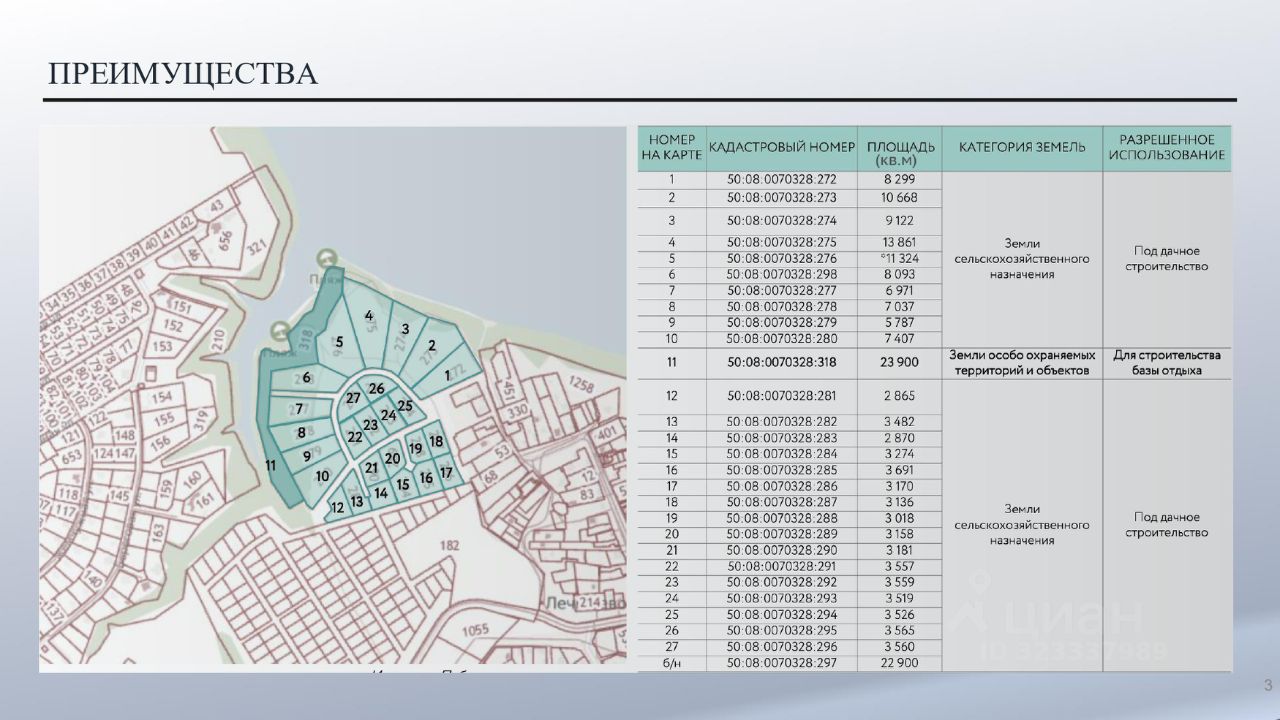This screenshot has width=1280, height=720.
Task: Click the slide page number 3
Action: (1268, 685)
